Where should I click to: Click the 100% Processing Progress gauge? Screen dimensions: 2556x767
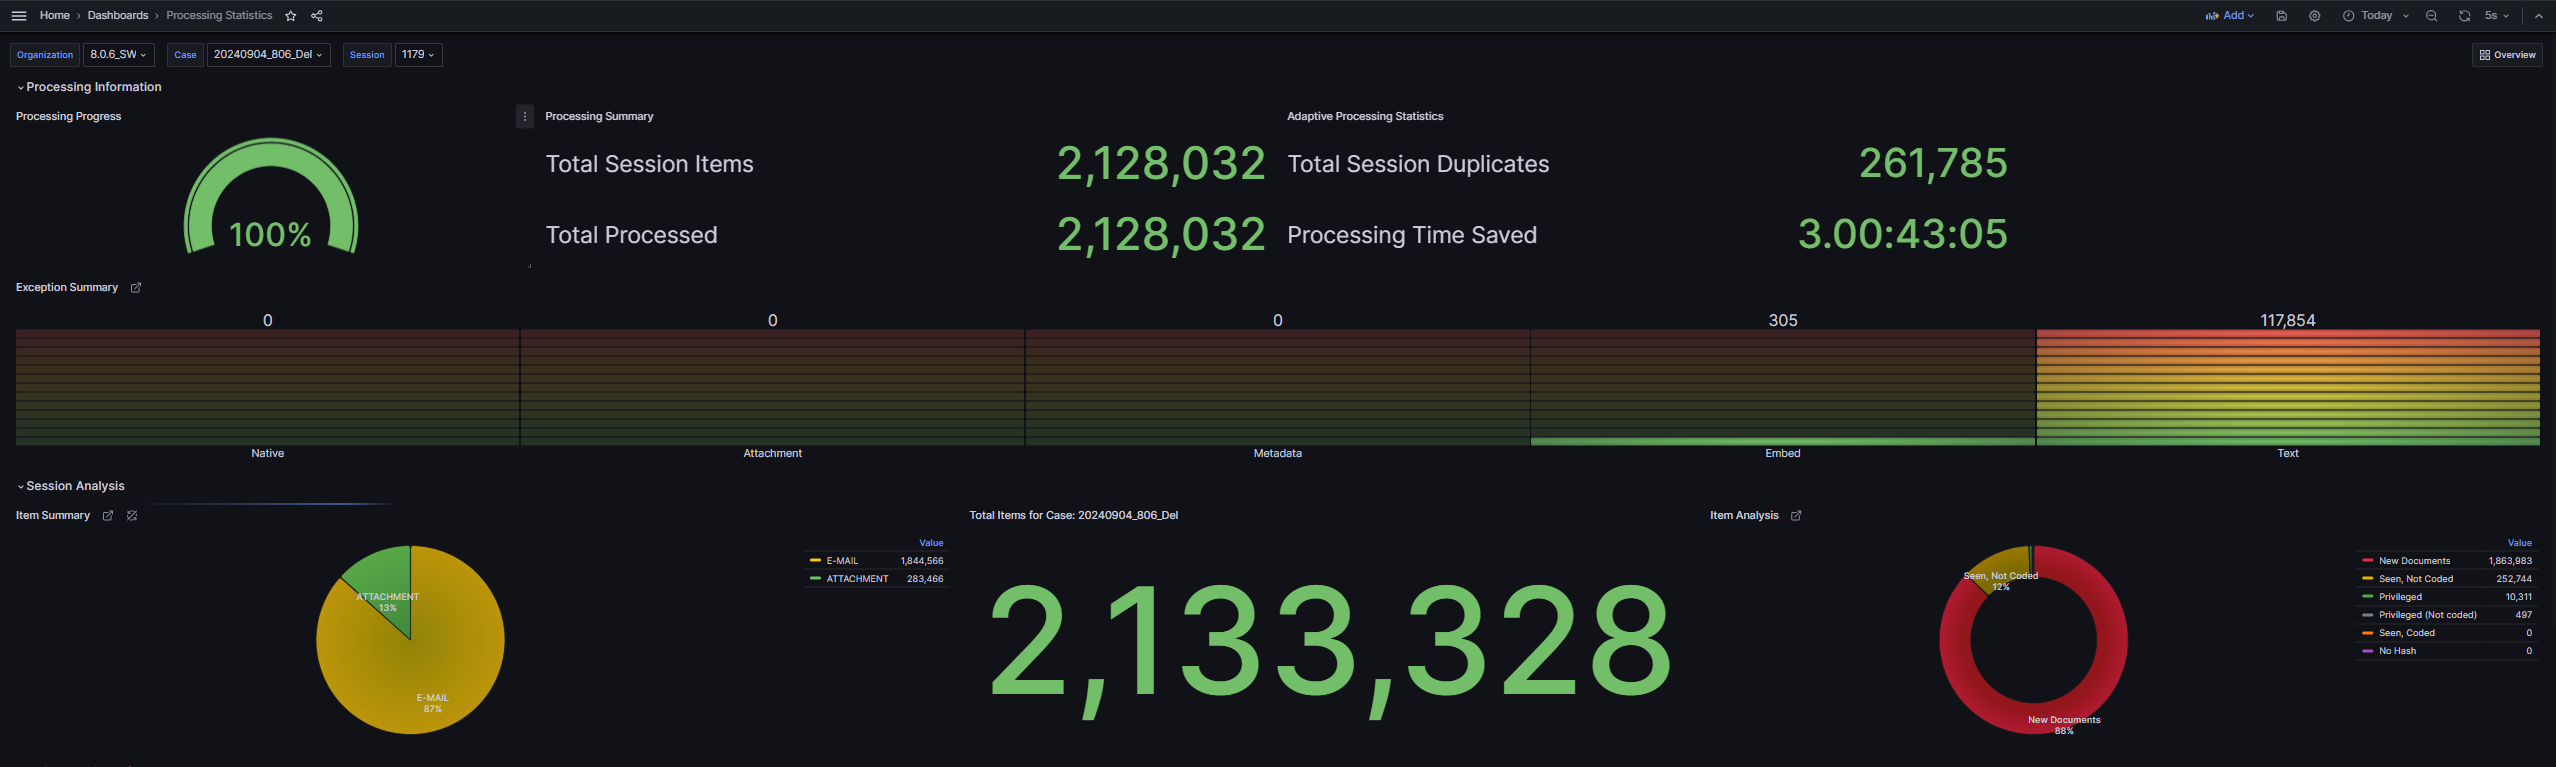tap(270, 197)
